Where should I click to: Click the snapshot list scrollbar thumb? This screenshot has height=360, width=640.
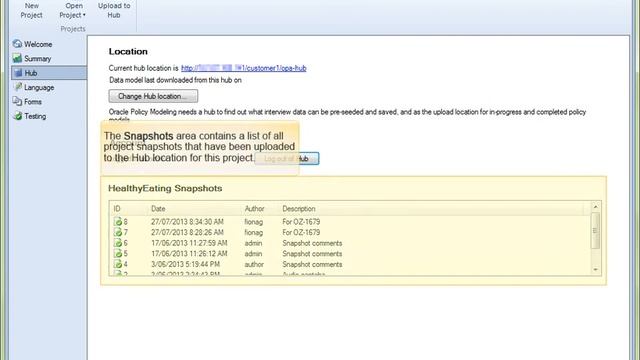coord(595,231)
